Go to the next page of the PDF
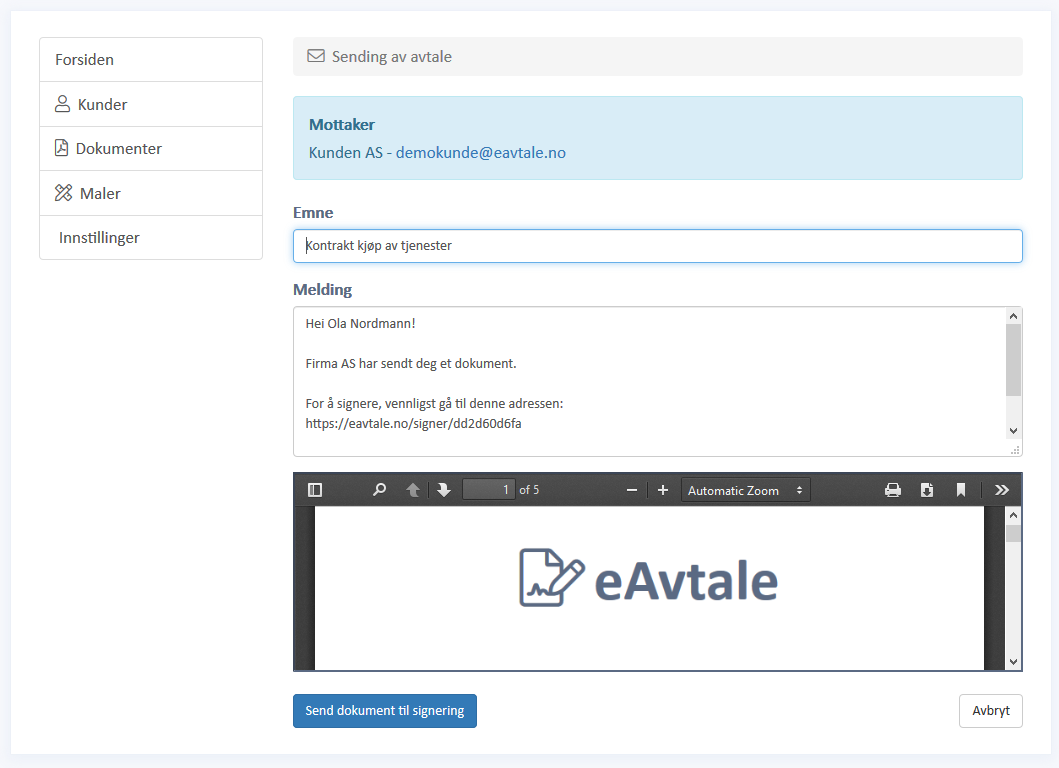1059x768 pixels. [443, 489]
